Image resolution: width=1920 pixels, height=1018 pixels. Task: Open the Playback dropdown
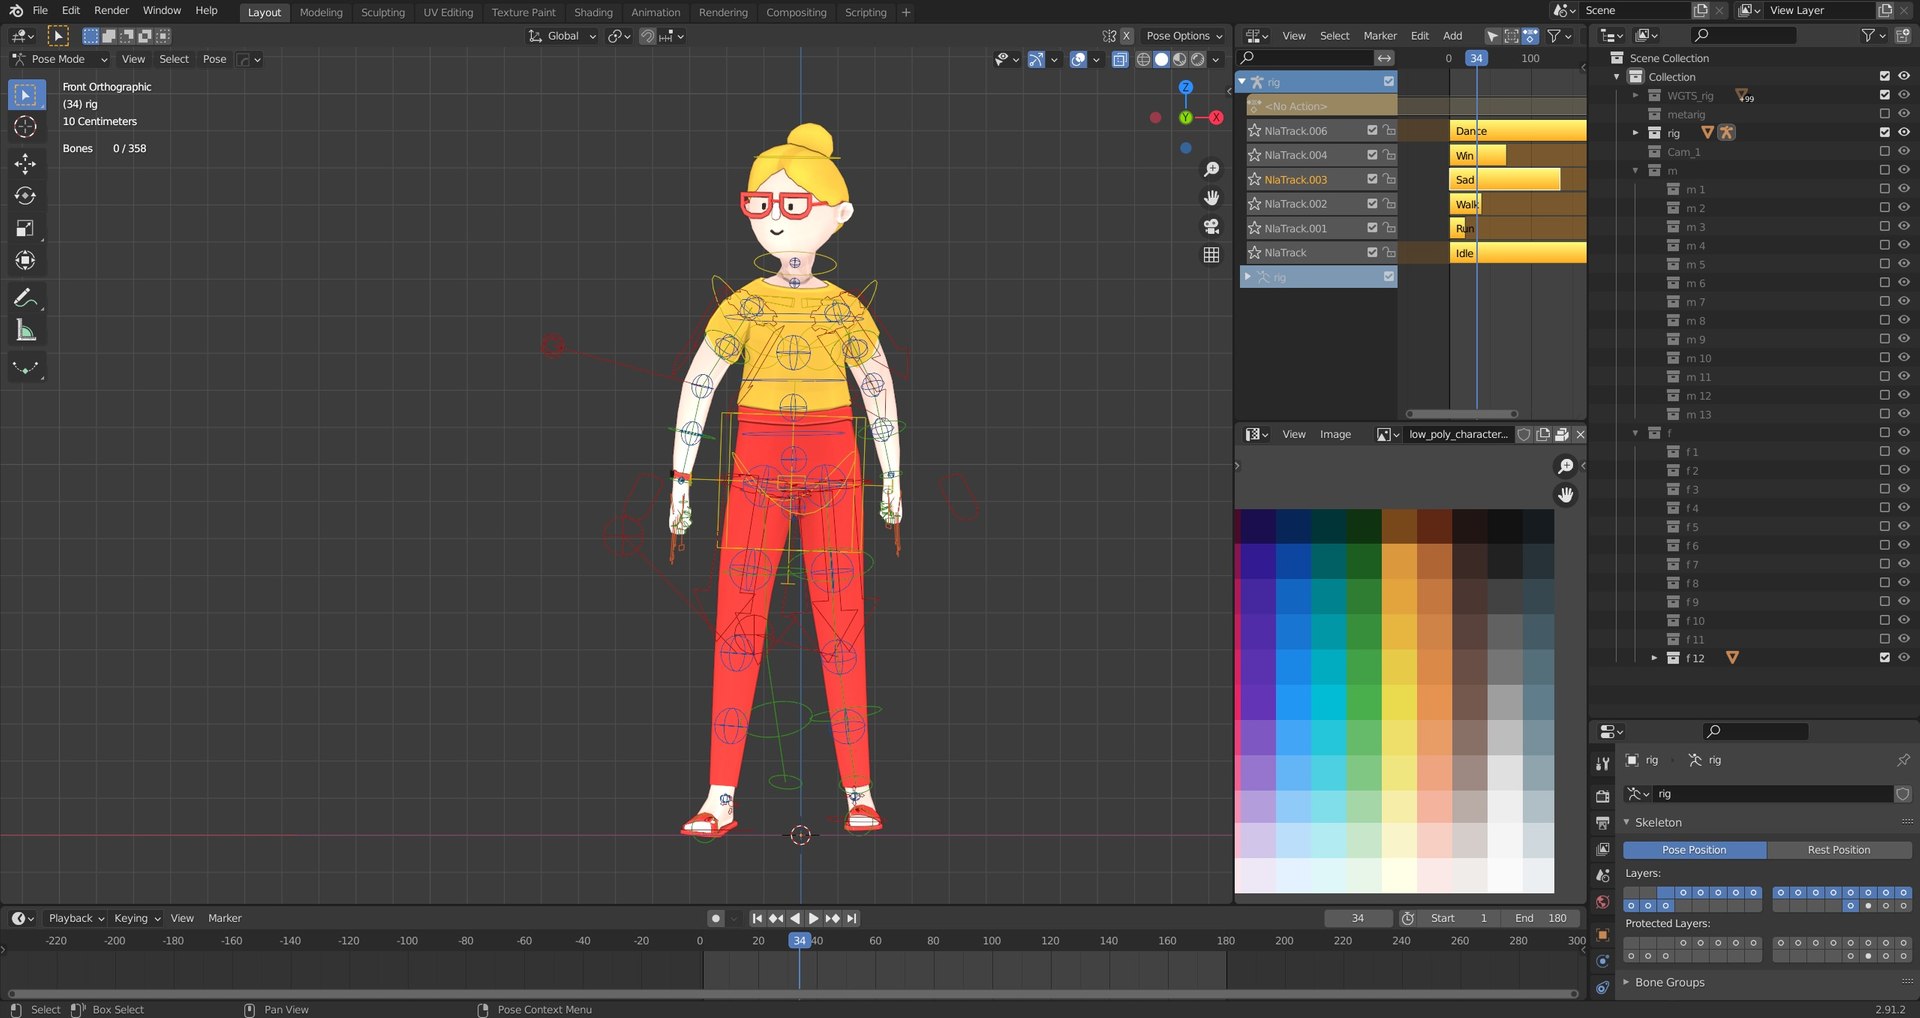tap(76, 918)
